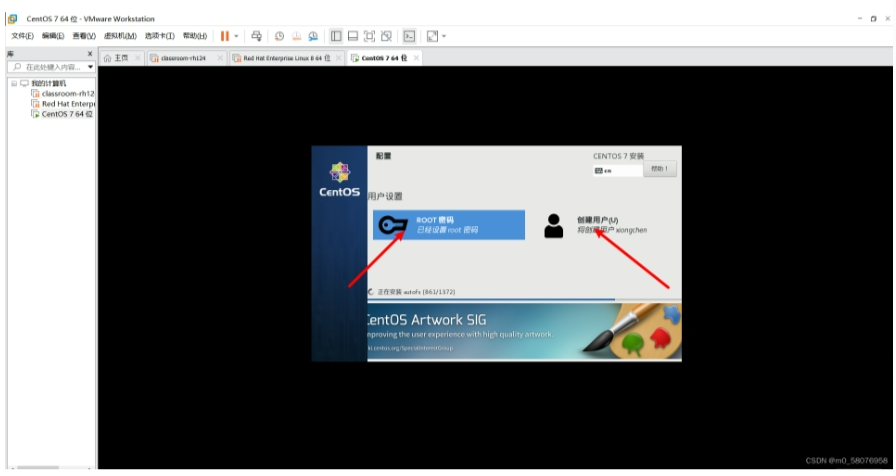Click the library search input field

click(x=49, y=67)
